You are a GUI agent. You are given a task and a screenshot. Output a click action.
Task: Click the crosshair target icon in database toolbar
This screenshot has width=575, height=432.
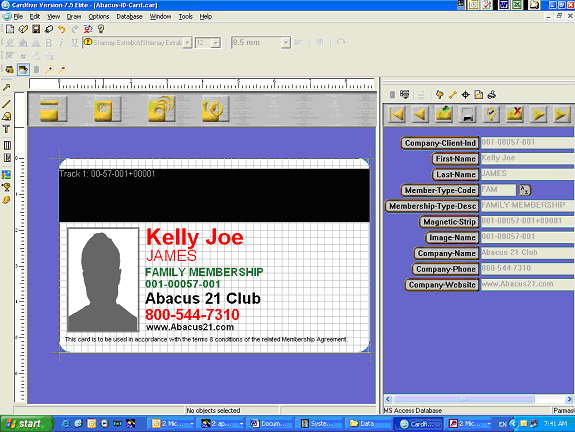tap(465, 95)
